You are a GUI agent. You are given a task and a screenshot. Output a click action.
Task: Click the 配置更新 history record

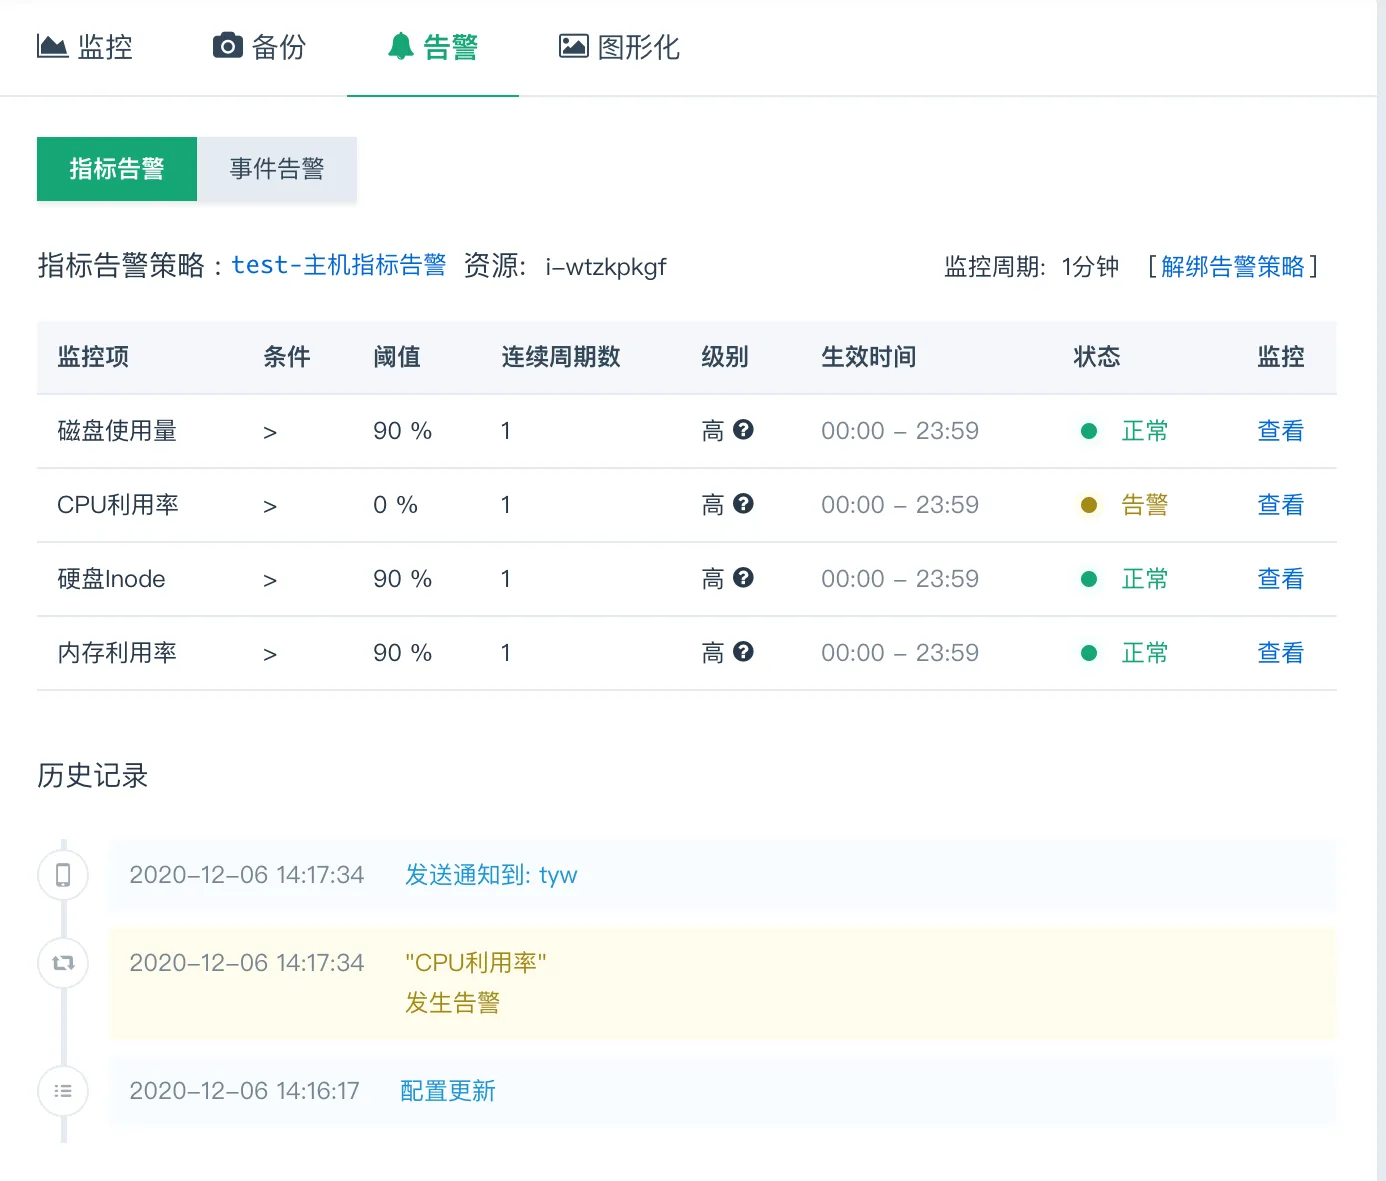(x=448, y=1091)
